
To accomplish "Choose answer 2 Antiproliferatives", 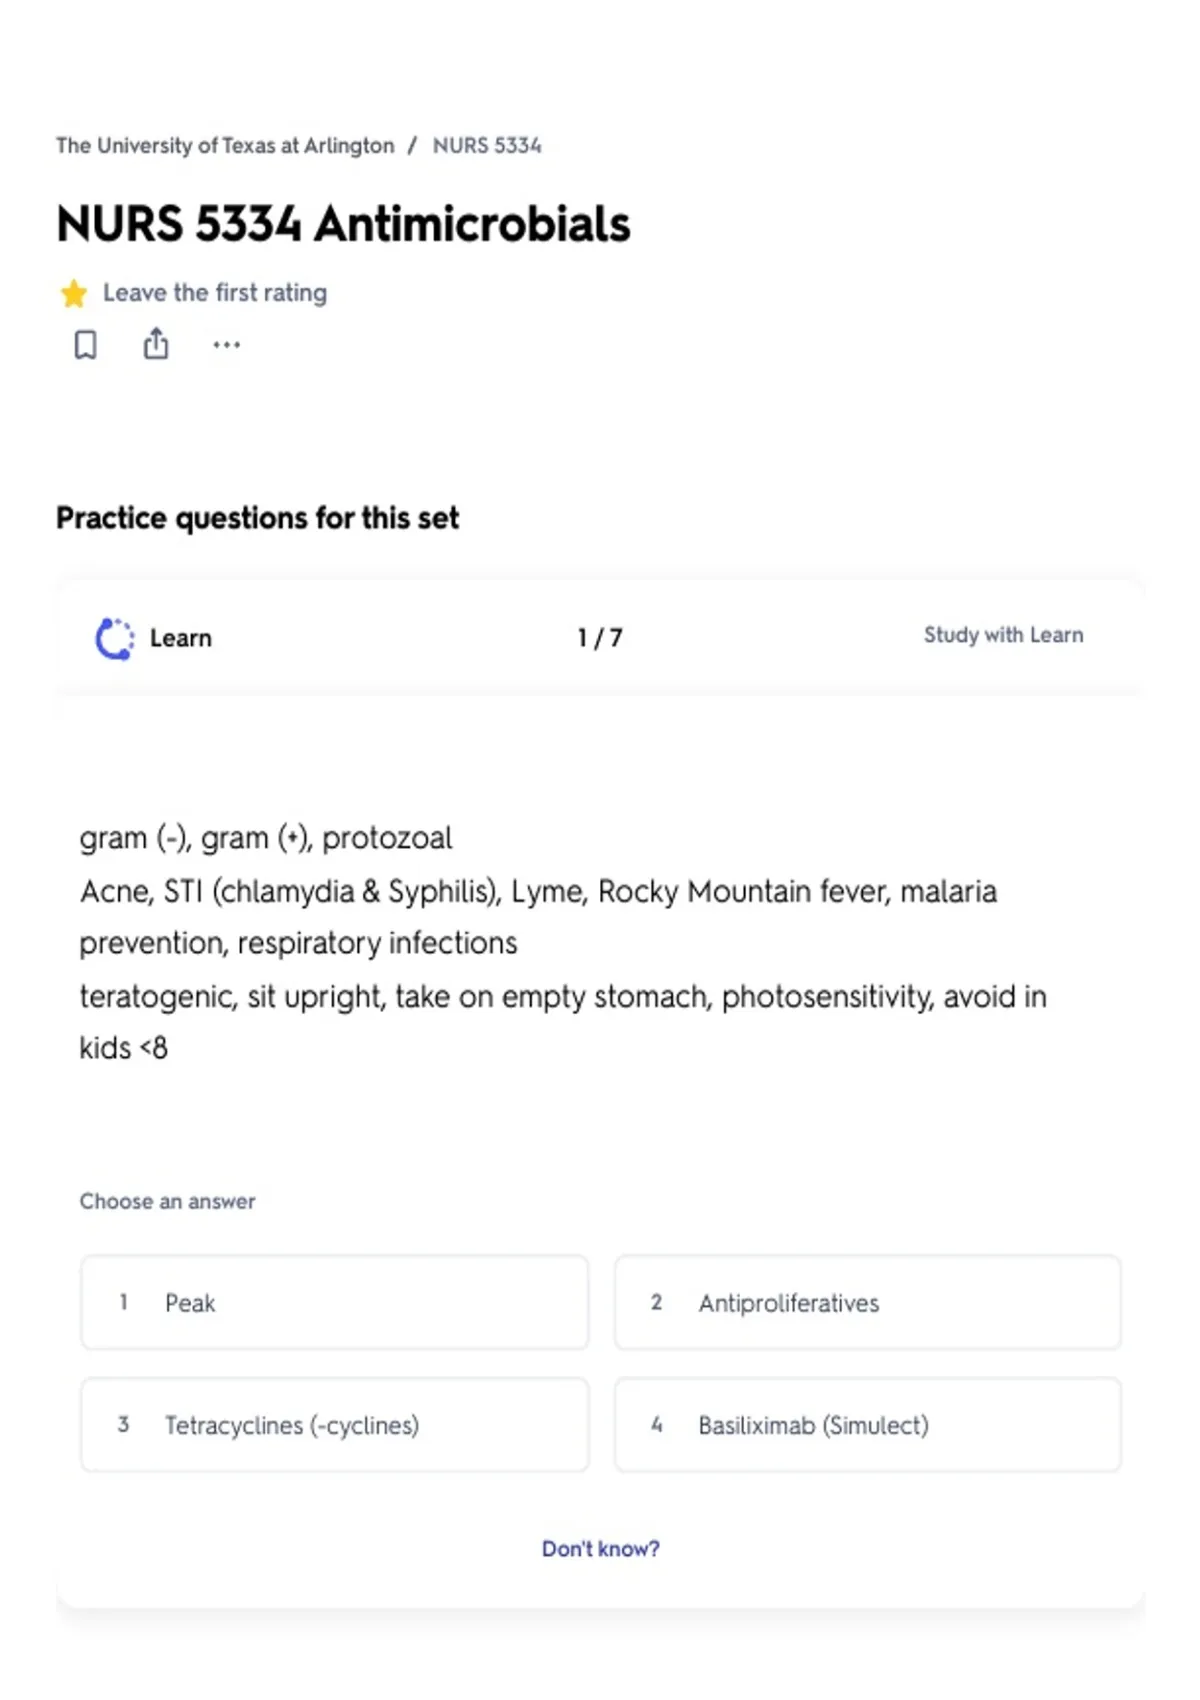I will 868,1303.
